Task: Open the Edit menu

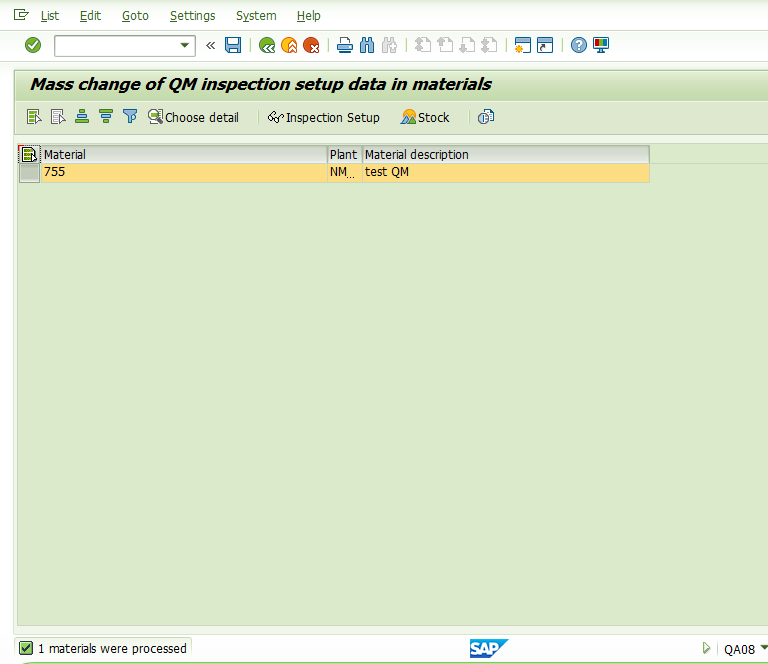Action: click(x=90, y=16)
